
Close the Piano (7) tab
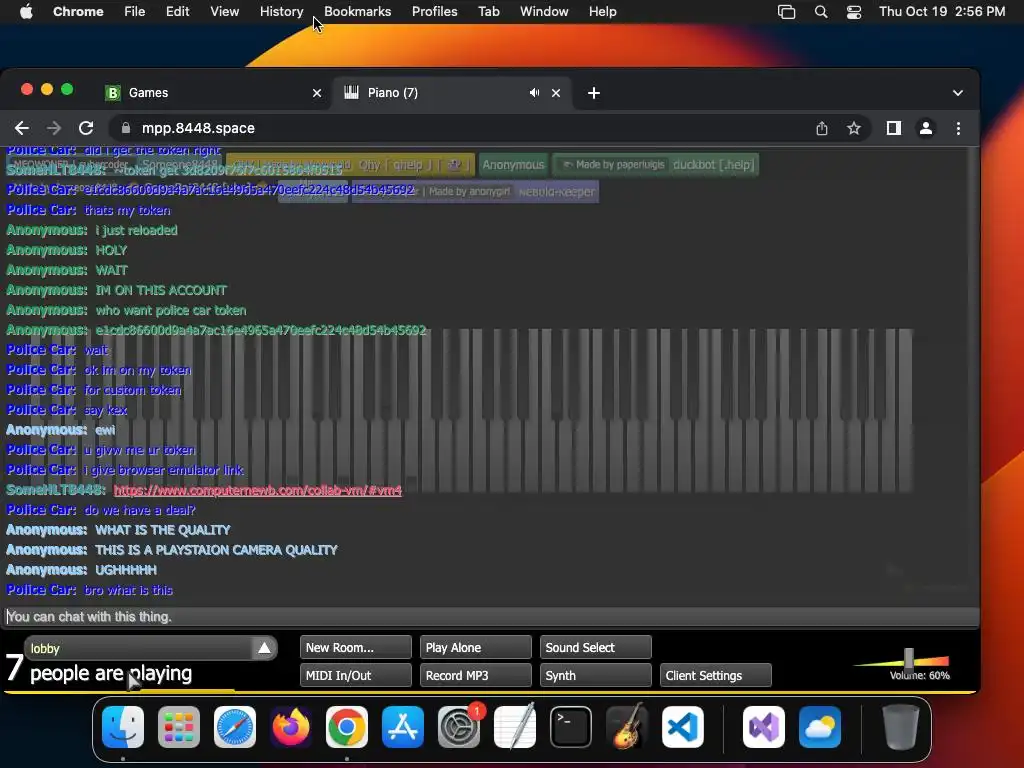coord(556,93)
